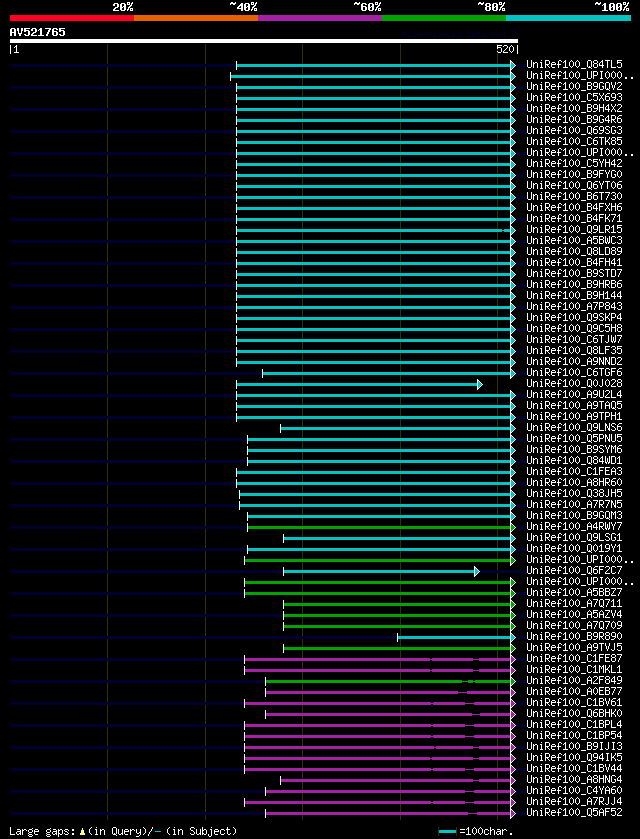Image resolution: width=640 pixels, height=839 pixels.
Task: Select the UniRef100_A8HR60 label
Action: click(574, 483)
